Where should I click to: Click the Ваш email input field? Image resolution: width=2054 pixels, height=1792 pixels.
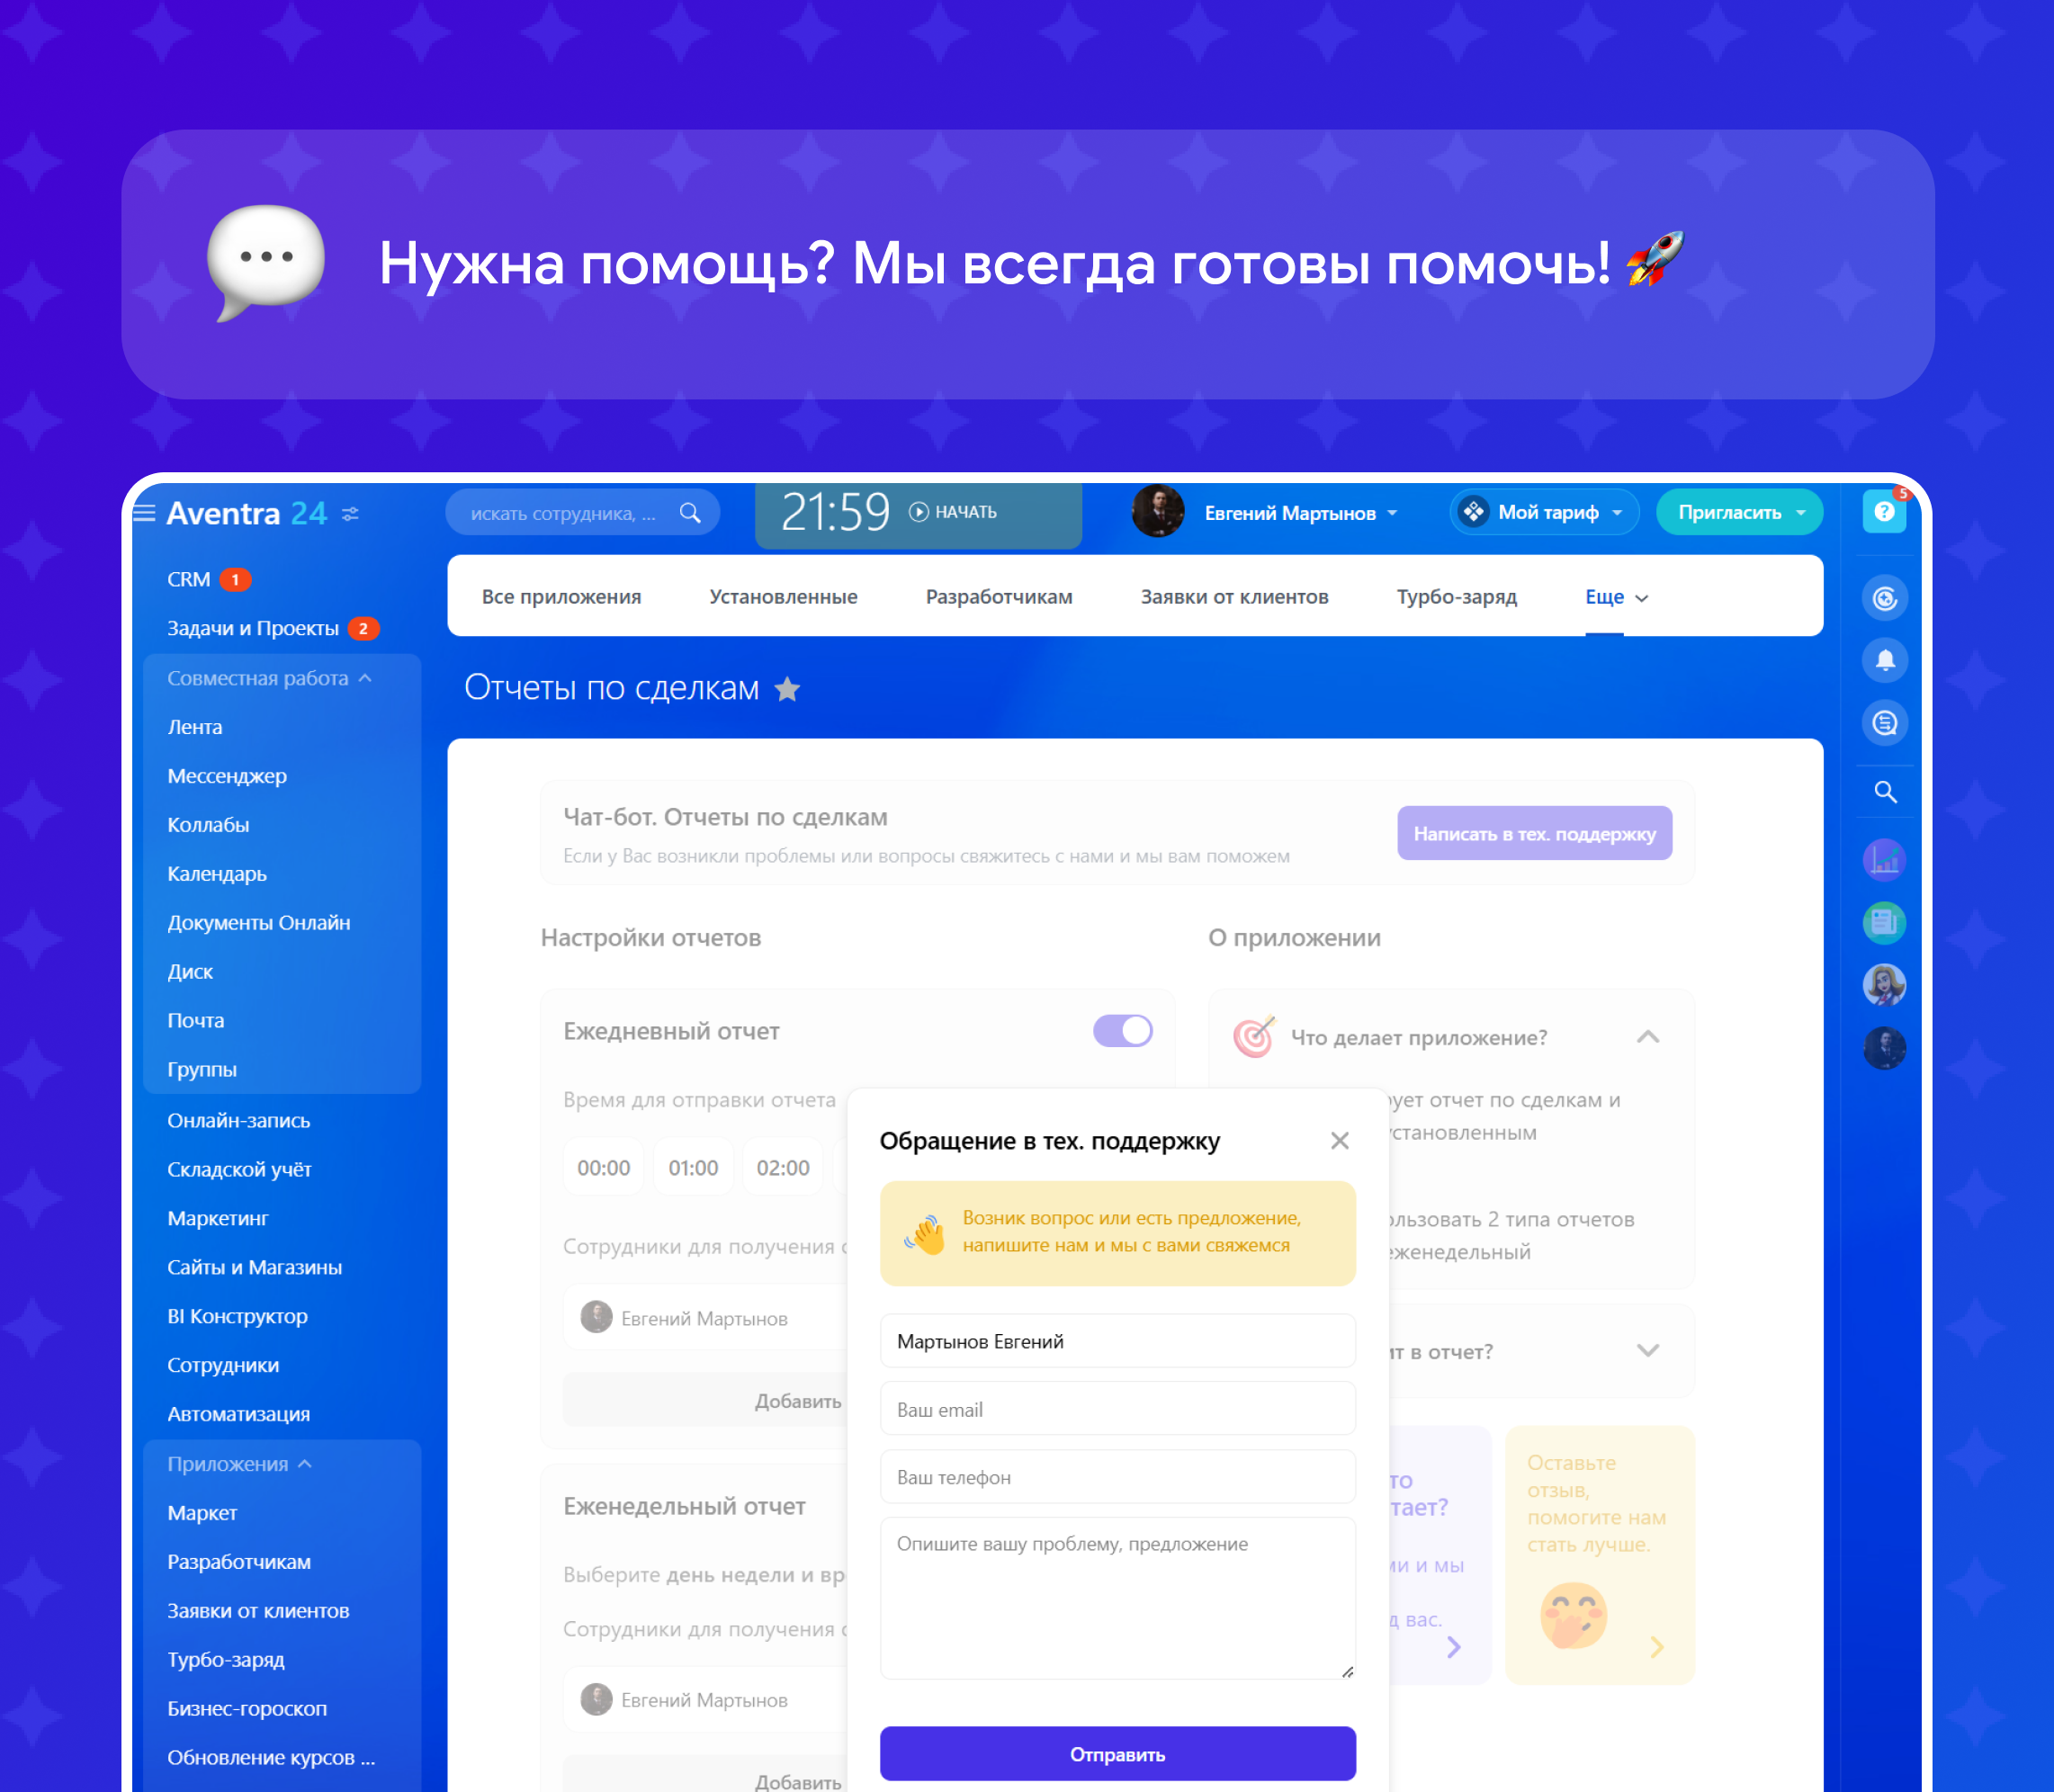pos(1117,1410)
